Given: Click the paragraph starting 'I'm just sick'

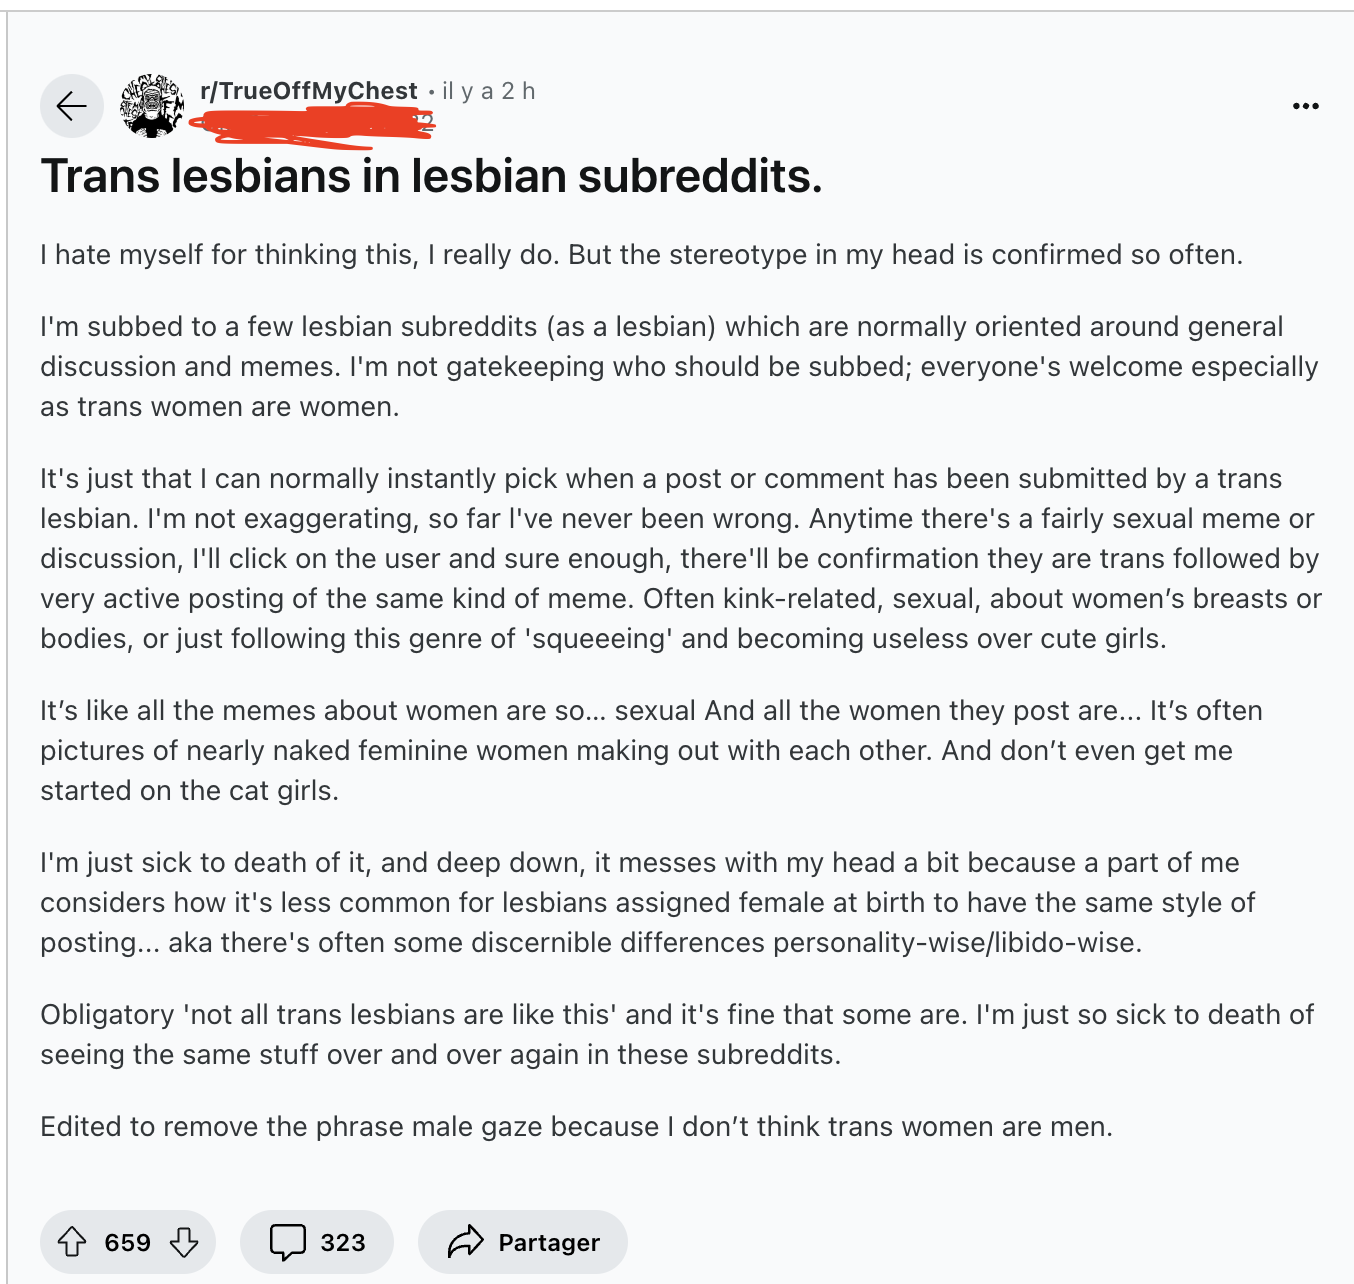Looking at the screenshot, I should [x=647, y=903].
